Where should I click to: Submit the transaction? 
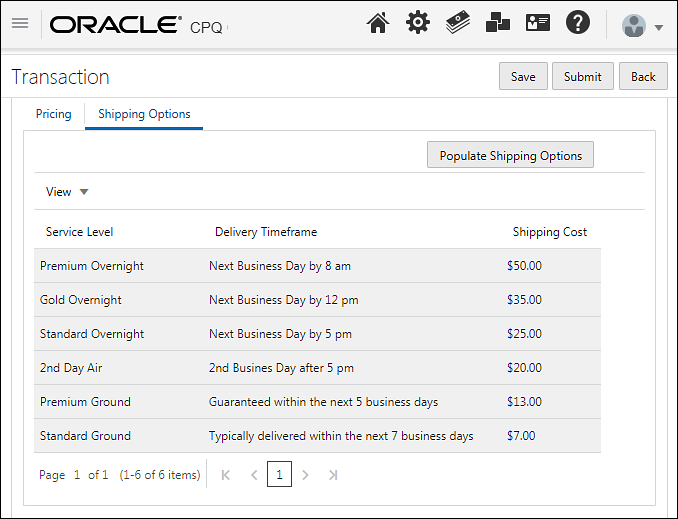[x=582, y=76]
